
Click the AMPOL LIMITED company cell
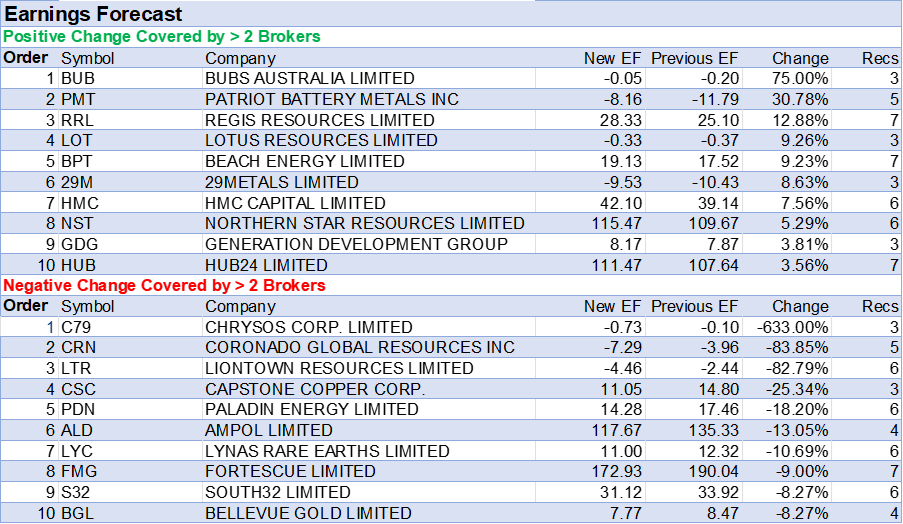[268, 430]
